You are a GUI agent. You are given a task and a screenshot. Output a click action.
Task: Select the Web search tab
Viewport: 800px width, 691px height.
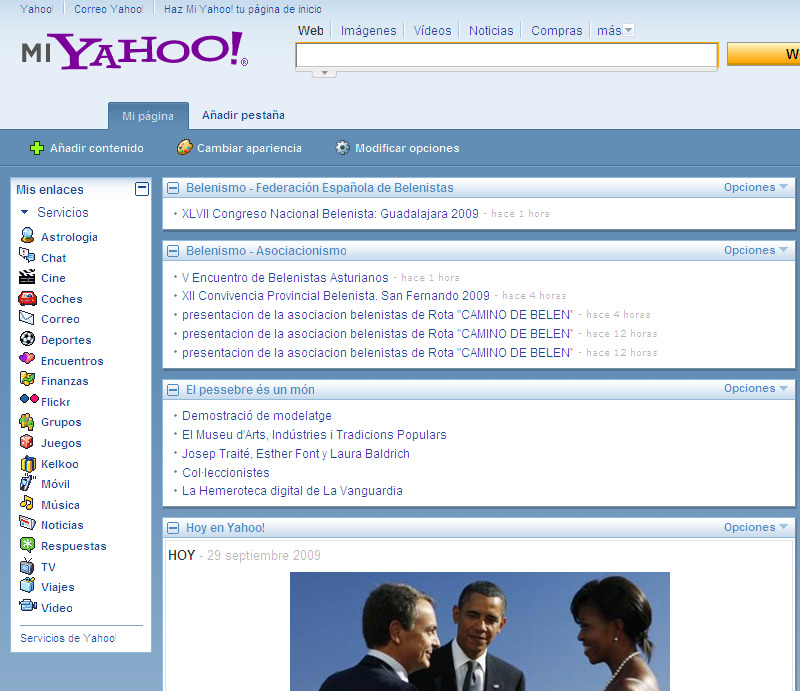311,31
